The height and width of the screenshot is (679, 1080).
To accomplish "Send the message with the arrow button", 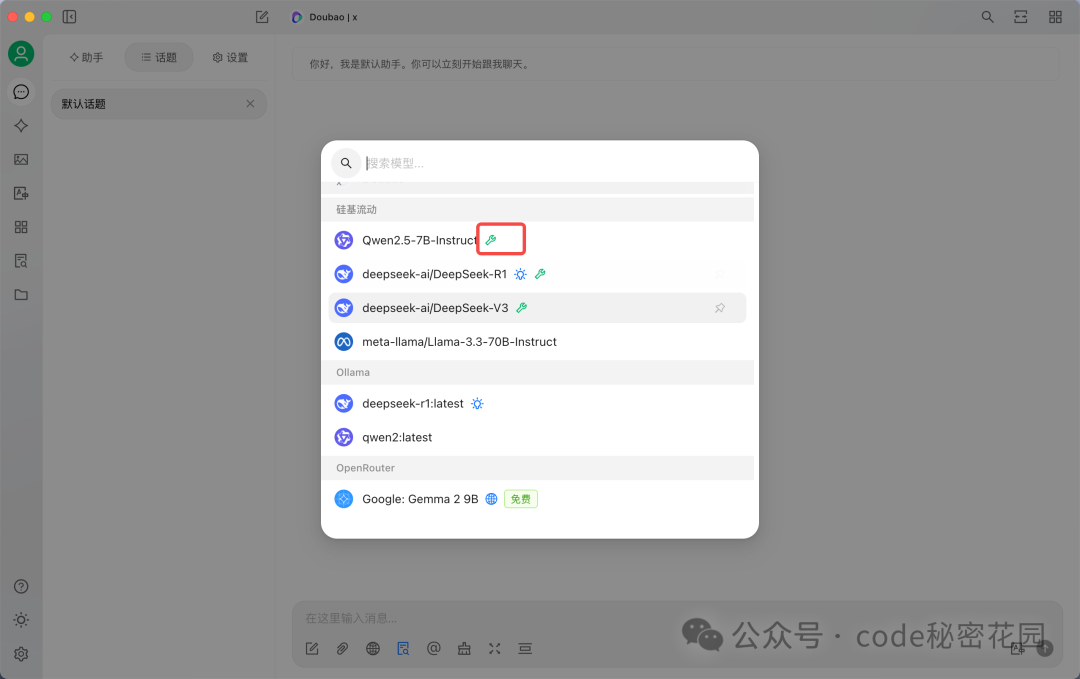I will point(1044,648).
